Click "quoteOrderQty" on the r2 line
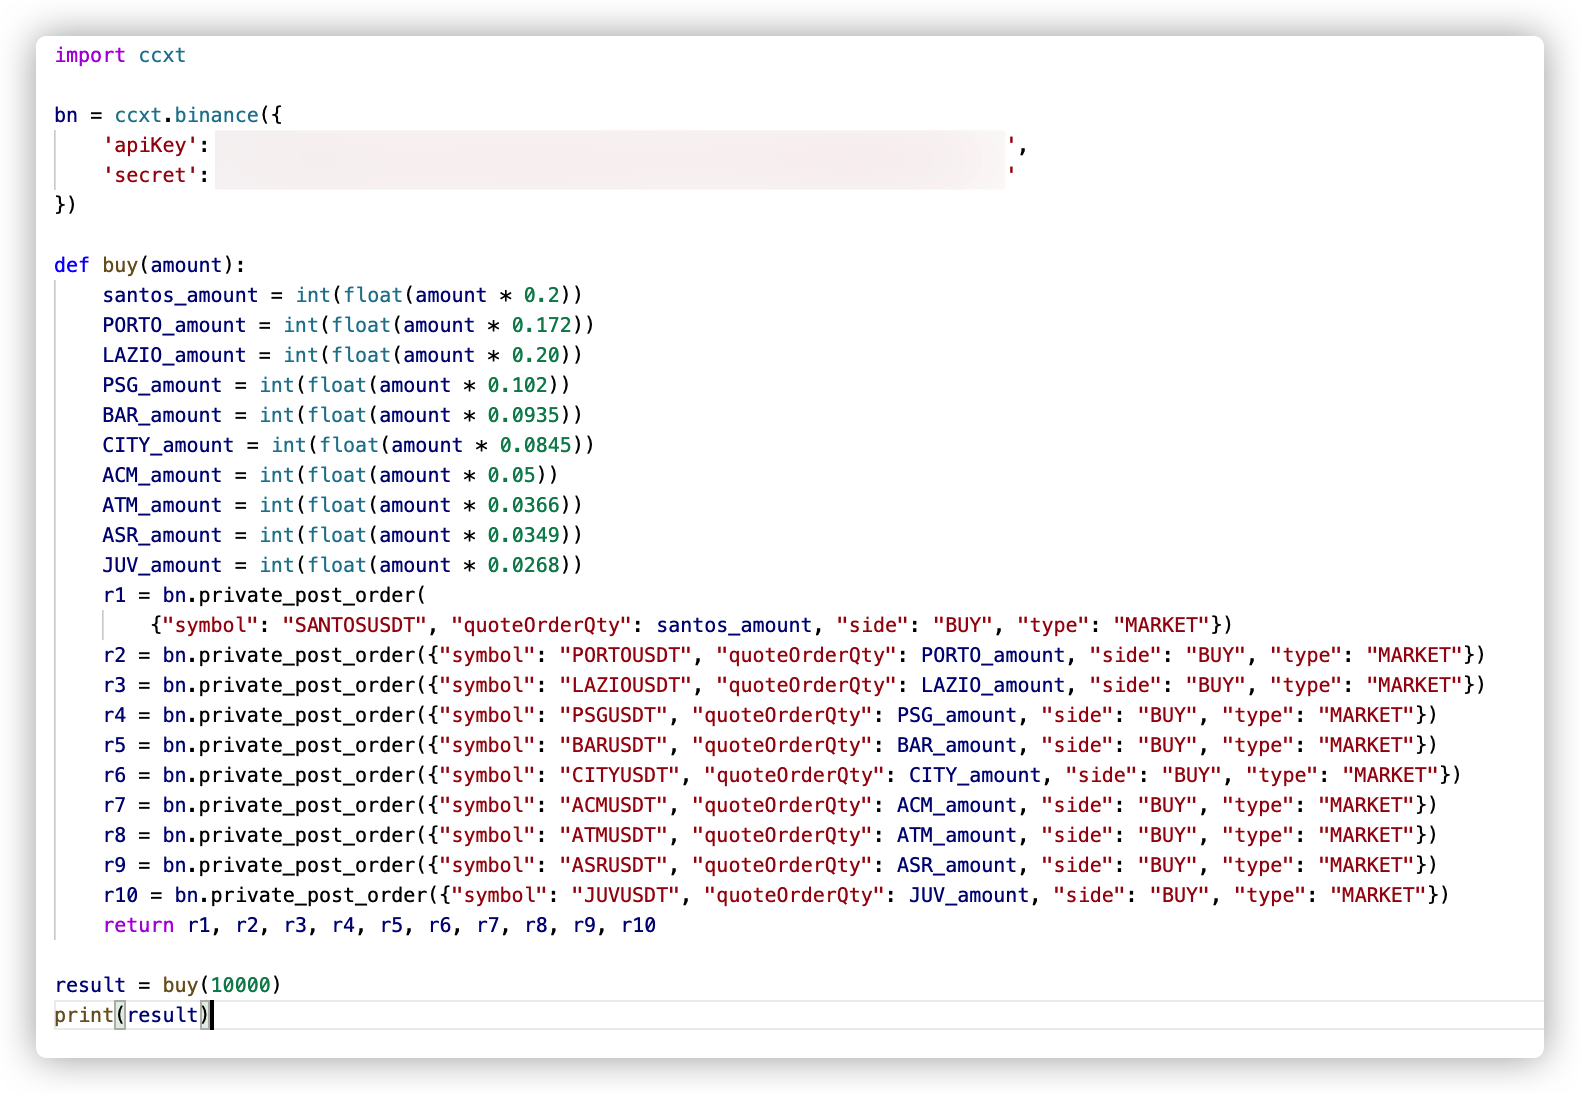Image resolution: width=1580 pixels, height=1094 pixels. coord(807,655)
